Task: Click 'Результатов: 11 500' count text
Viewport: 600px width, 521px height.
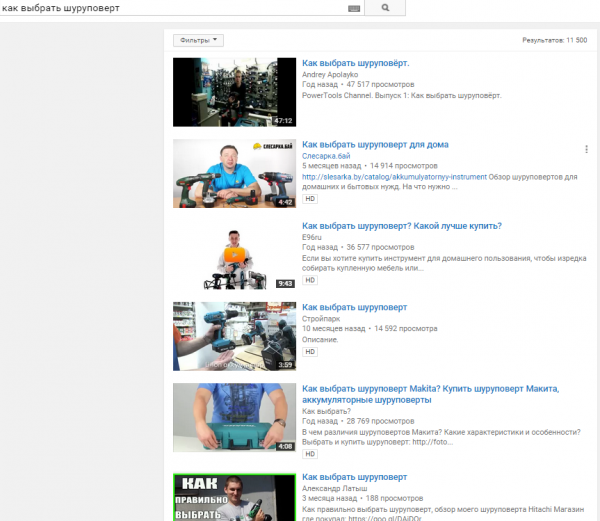Action: pyautogui.click(x=554, y=40)
